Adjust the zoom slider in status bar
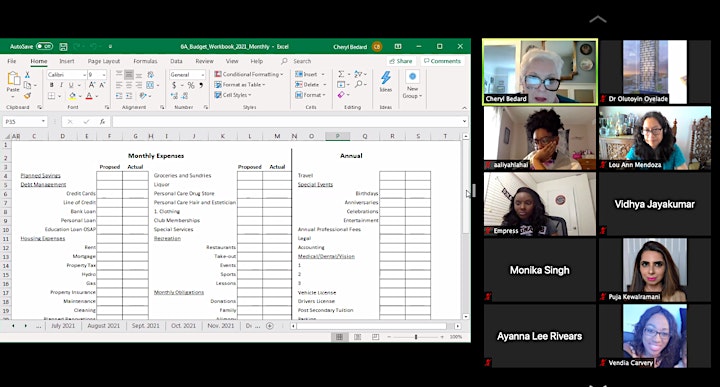The height and width of the screenshot is (387, 720). coord(416,337)
